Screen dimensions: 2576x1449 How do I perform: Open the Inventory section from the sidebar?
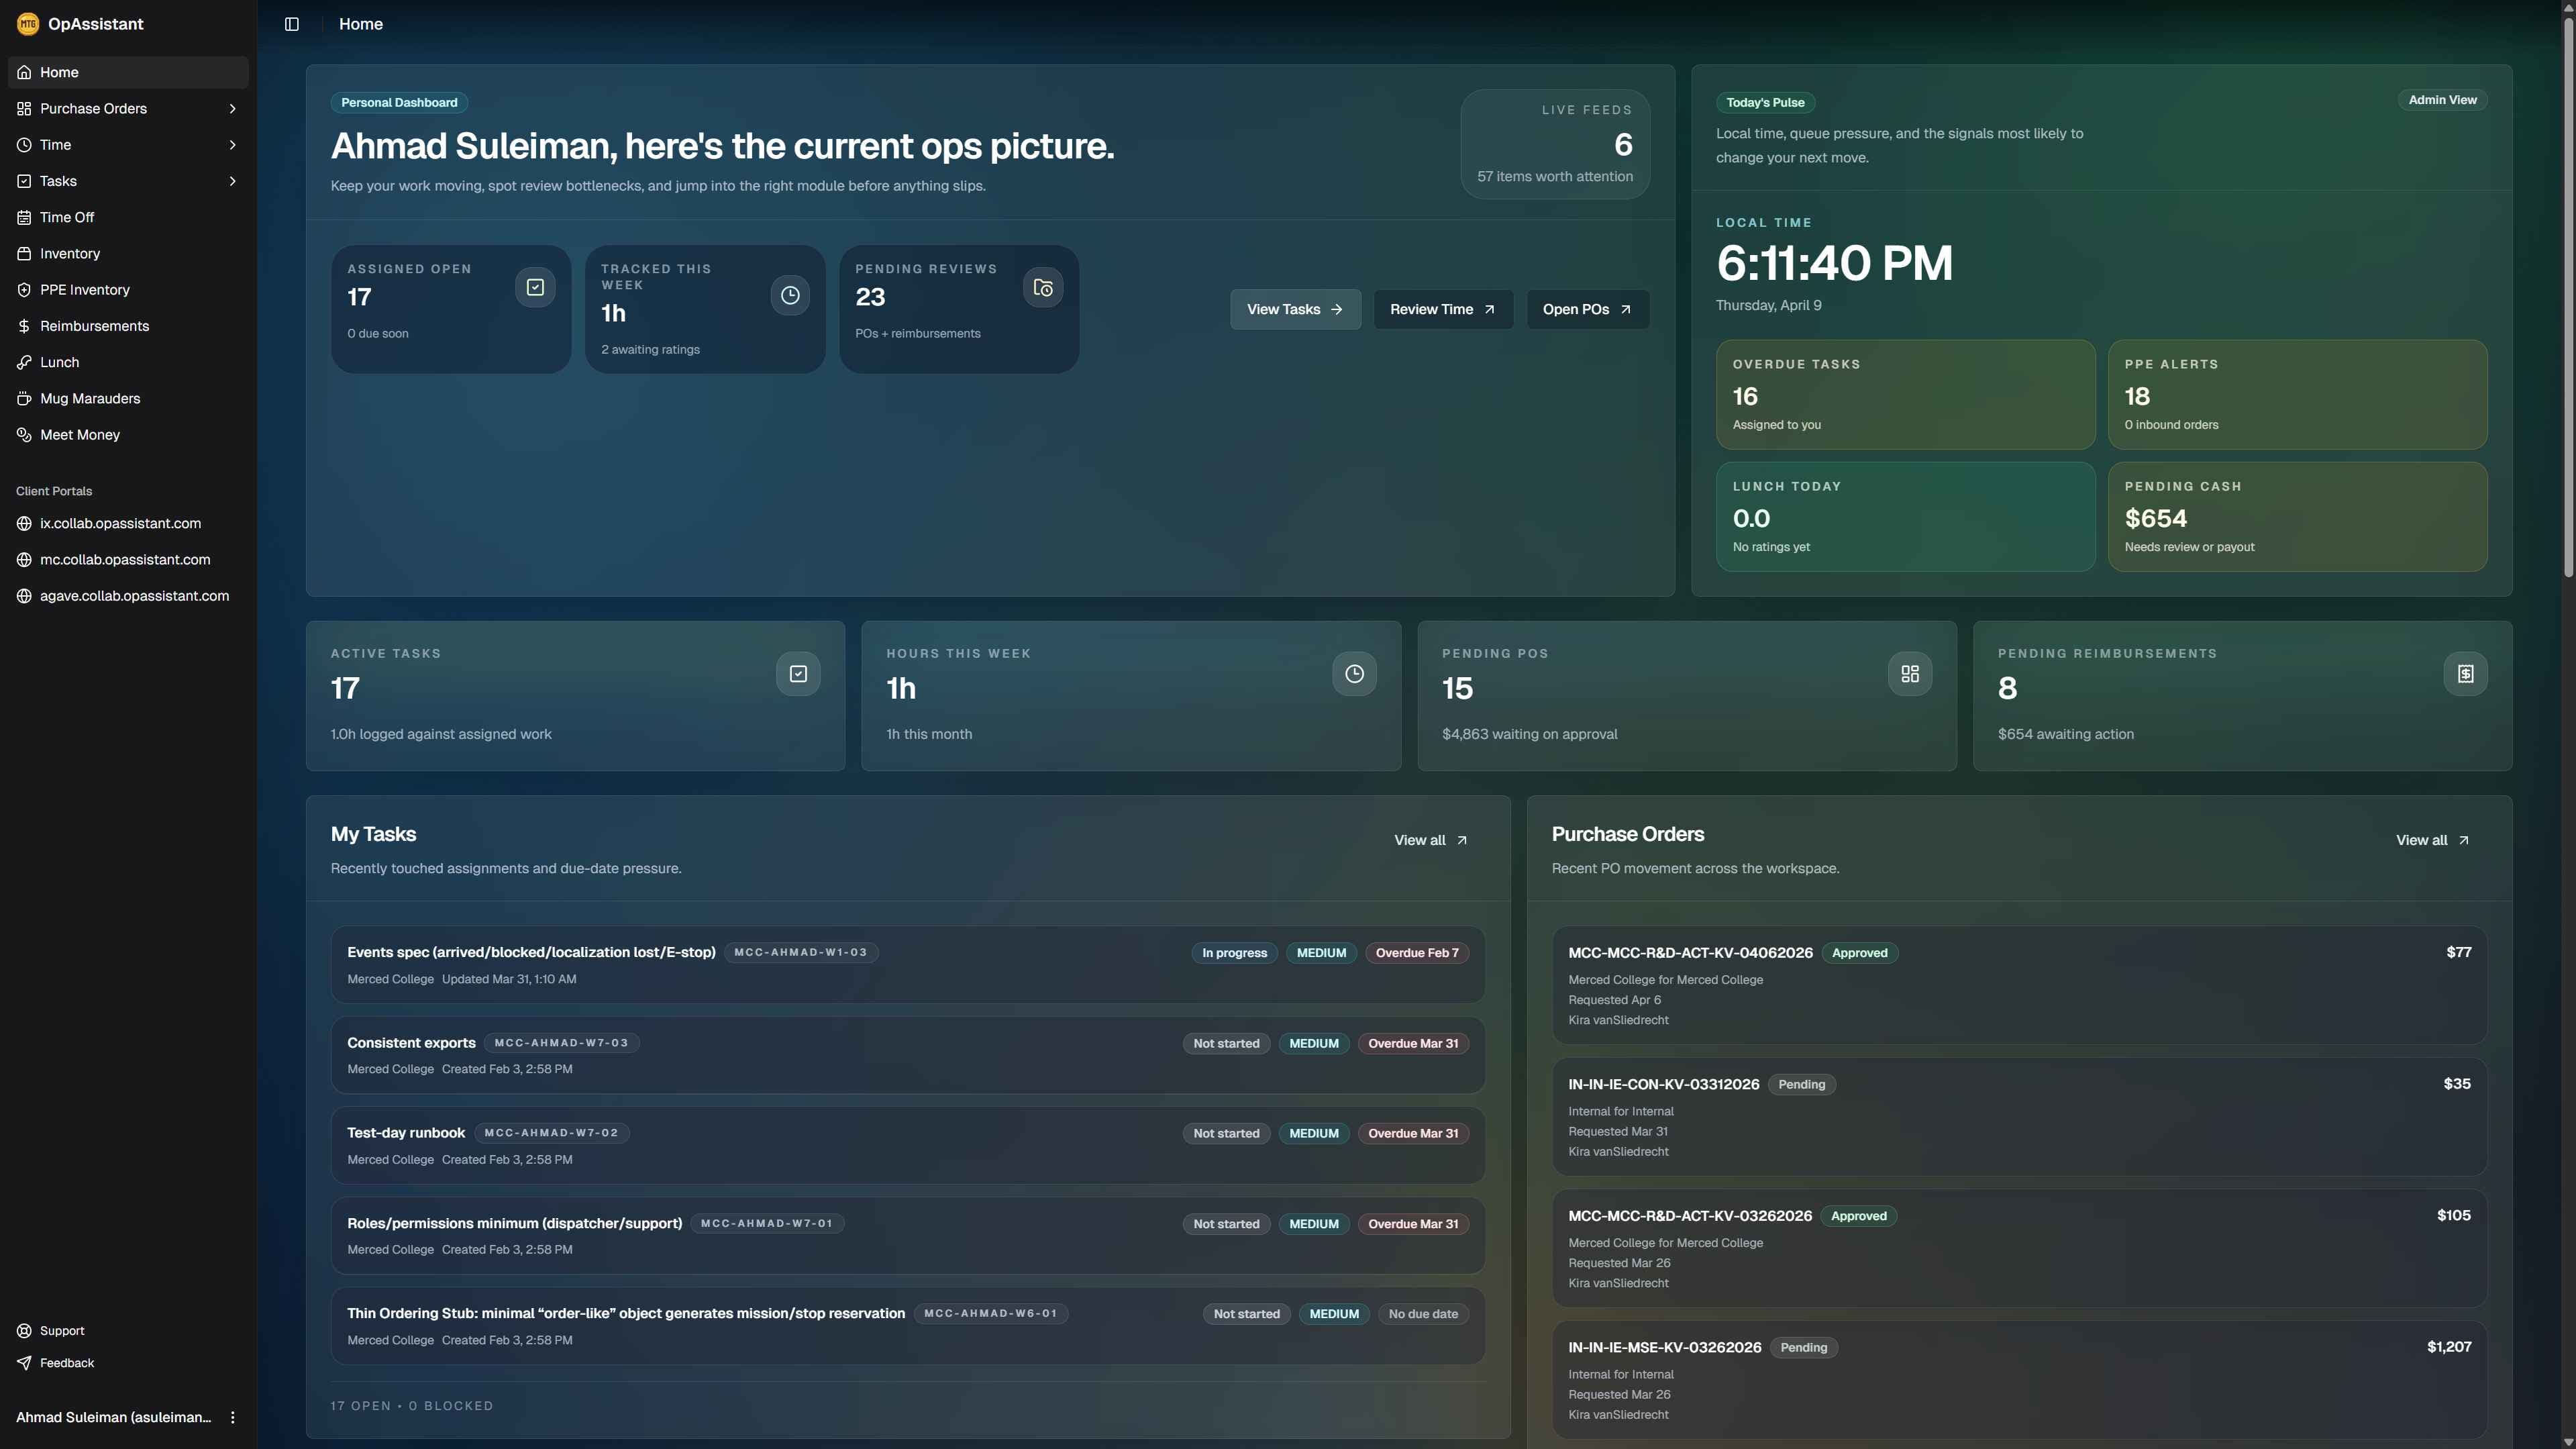pos(70,253)
